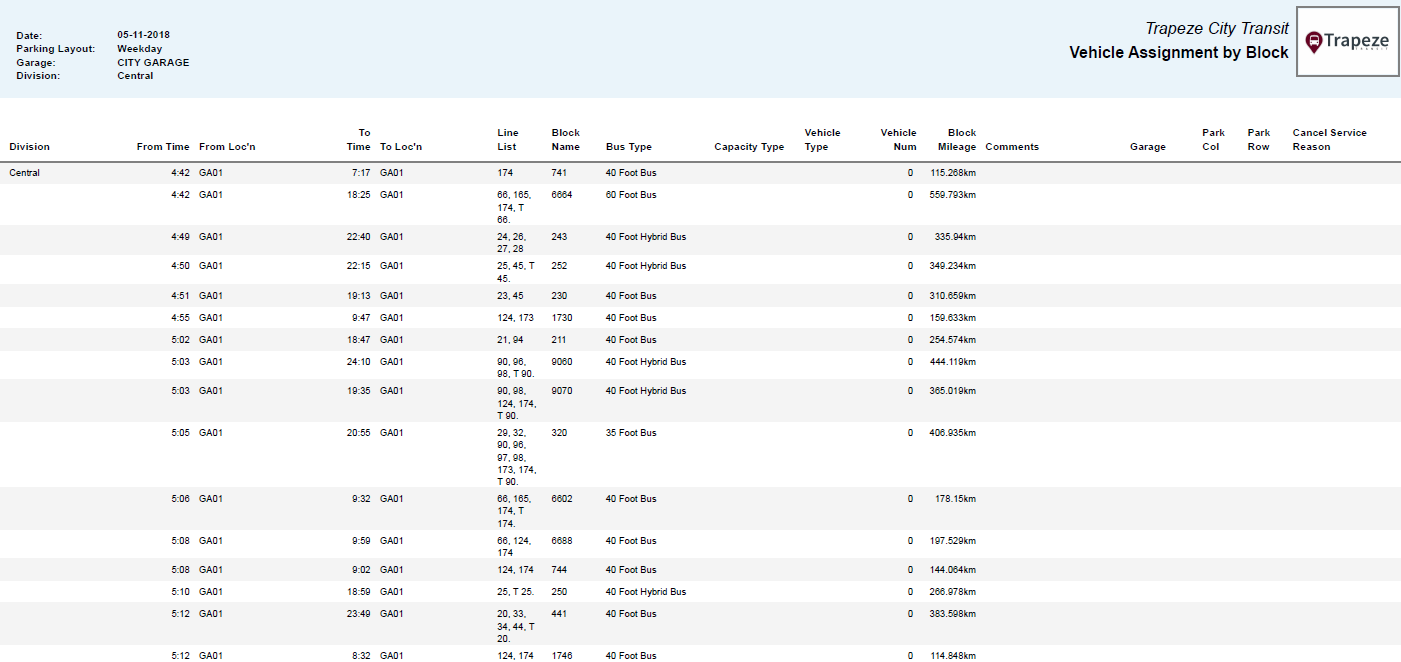
Task: Sort by the From Time column header
Action: pyautogui.click(x=163, y=146)
